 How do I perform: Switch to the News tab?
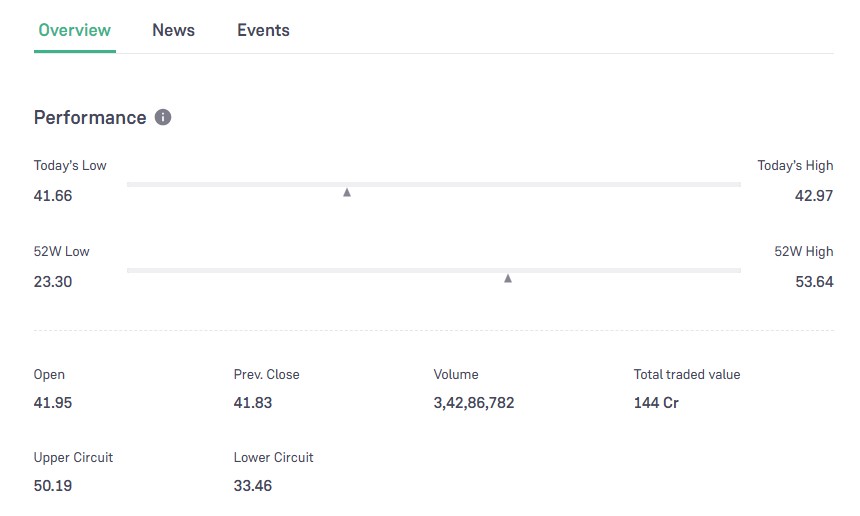point(173,30)
